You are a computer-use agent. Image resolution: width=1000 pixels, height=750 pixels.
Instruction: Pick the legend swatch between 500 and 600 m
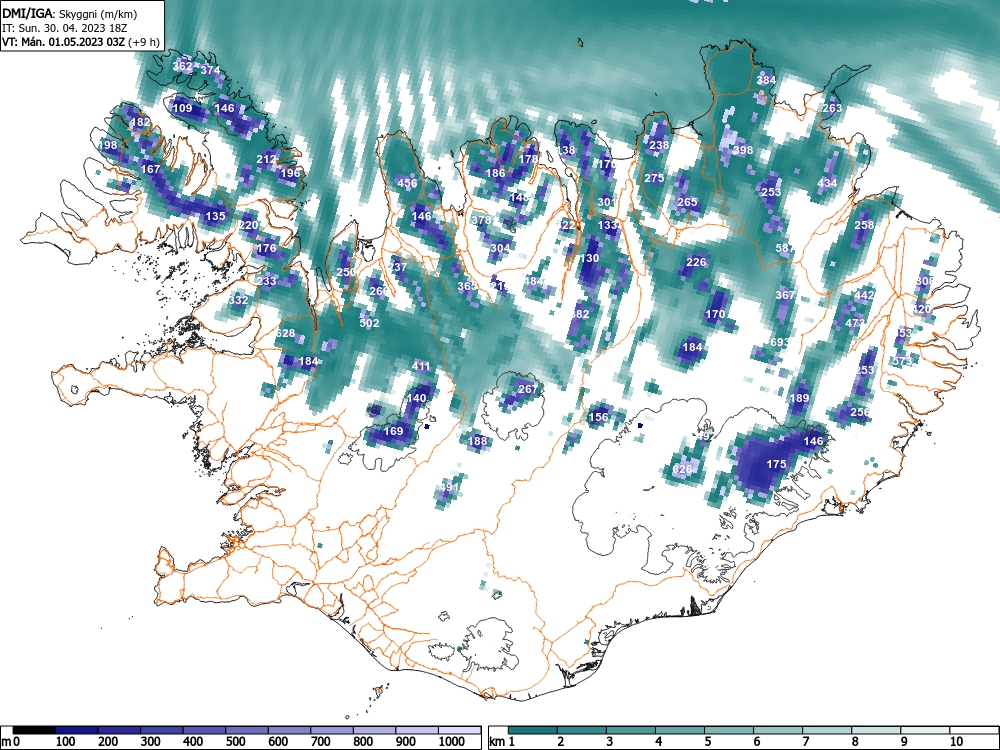click(x=290, y=730)
